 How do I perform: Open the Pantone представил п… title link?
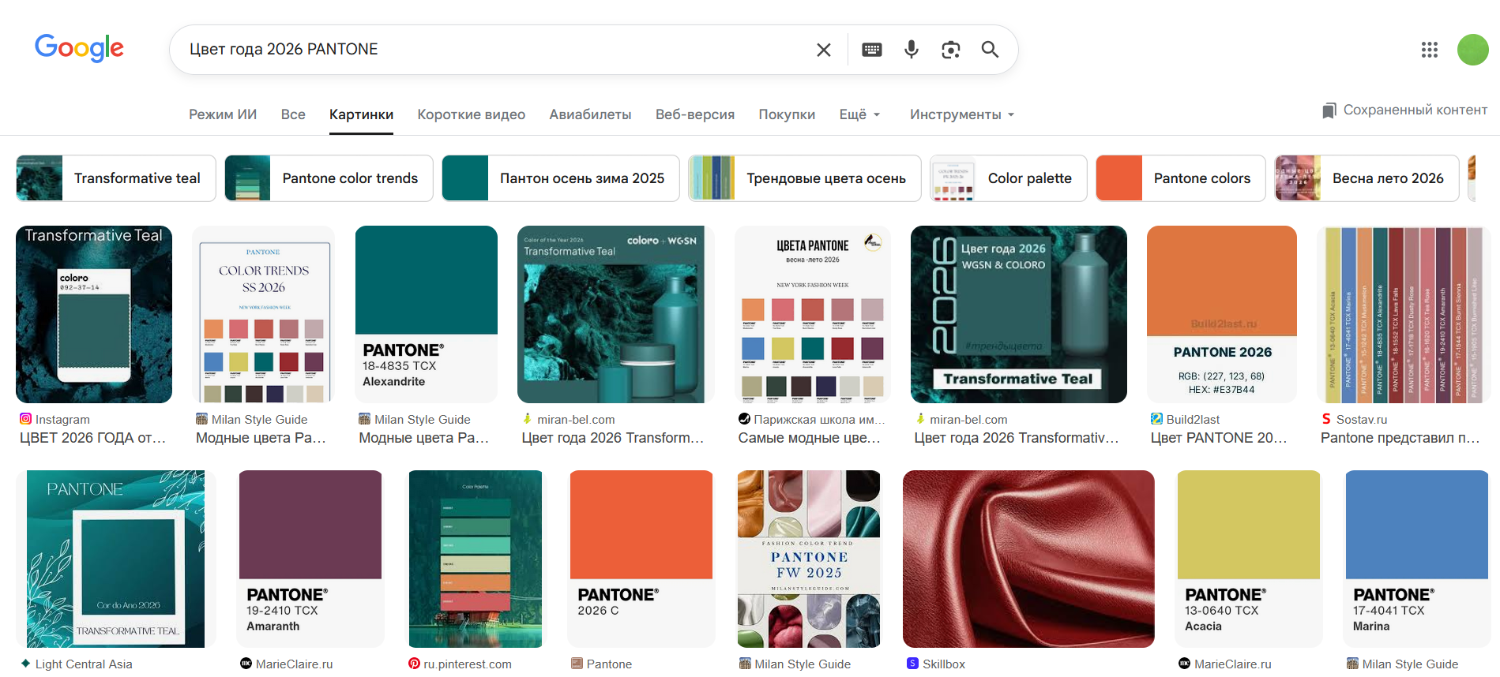pos(1400,438)
